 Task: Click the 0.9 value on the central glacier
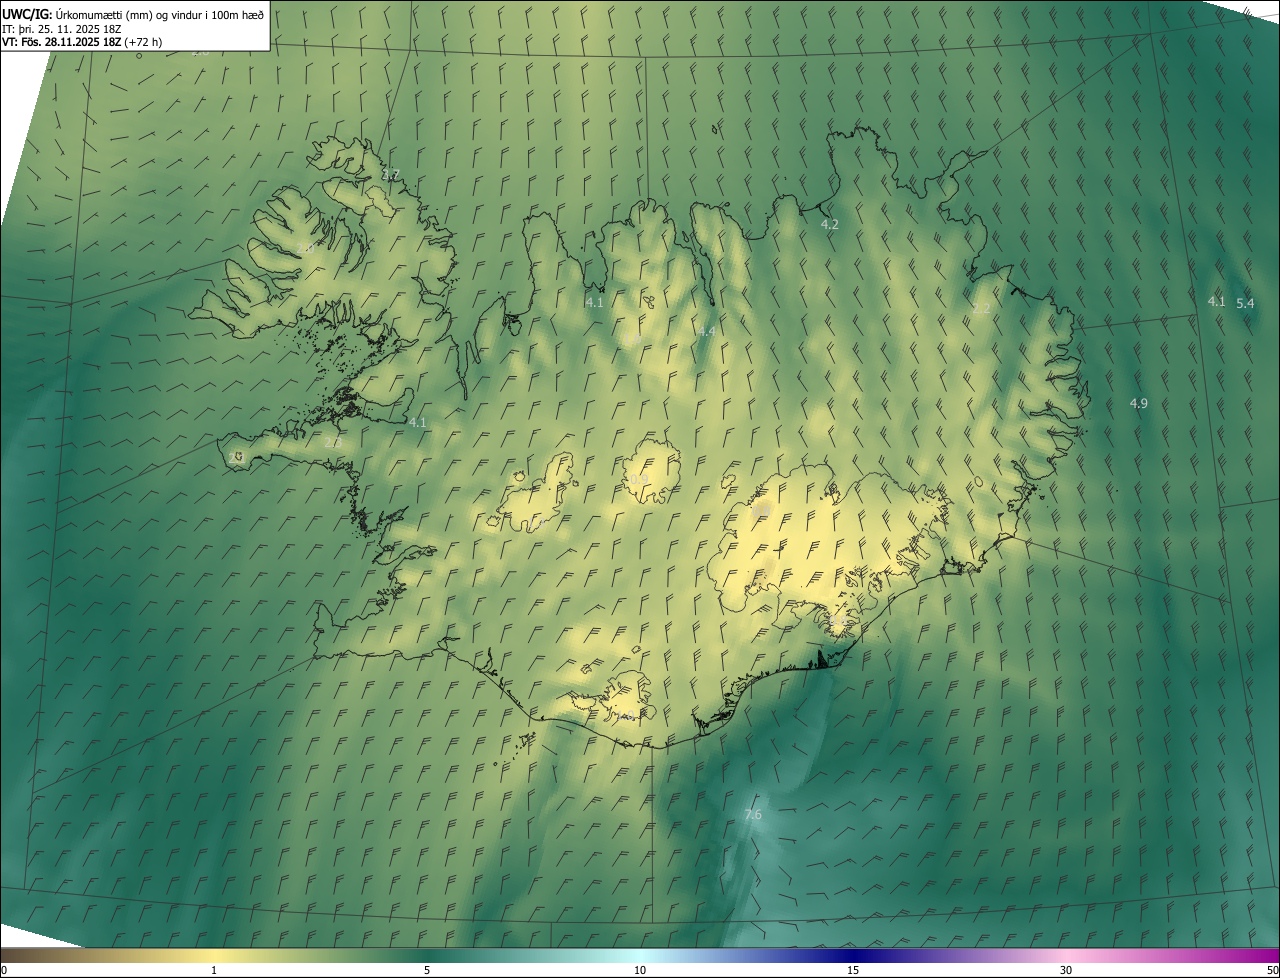pyautogui.click(x=639, y=479)
